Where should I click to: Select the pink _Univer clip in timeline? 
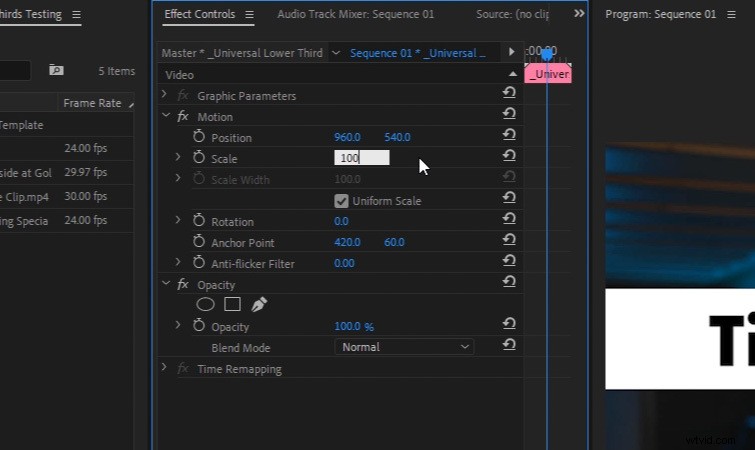pos(548,74)
